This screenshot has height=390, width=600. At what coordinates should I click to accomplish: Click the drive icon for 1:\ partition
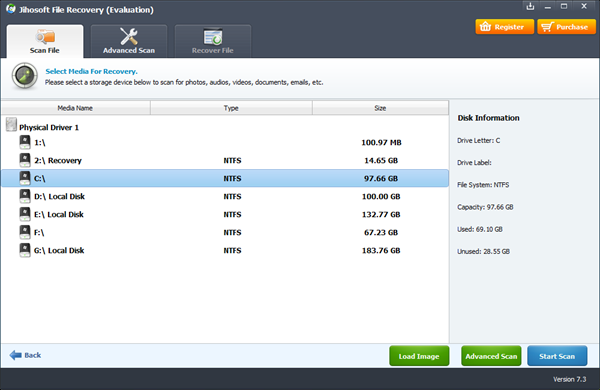[25, 142]
